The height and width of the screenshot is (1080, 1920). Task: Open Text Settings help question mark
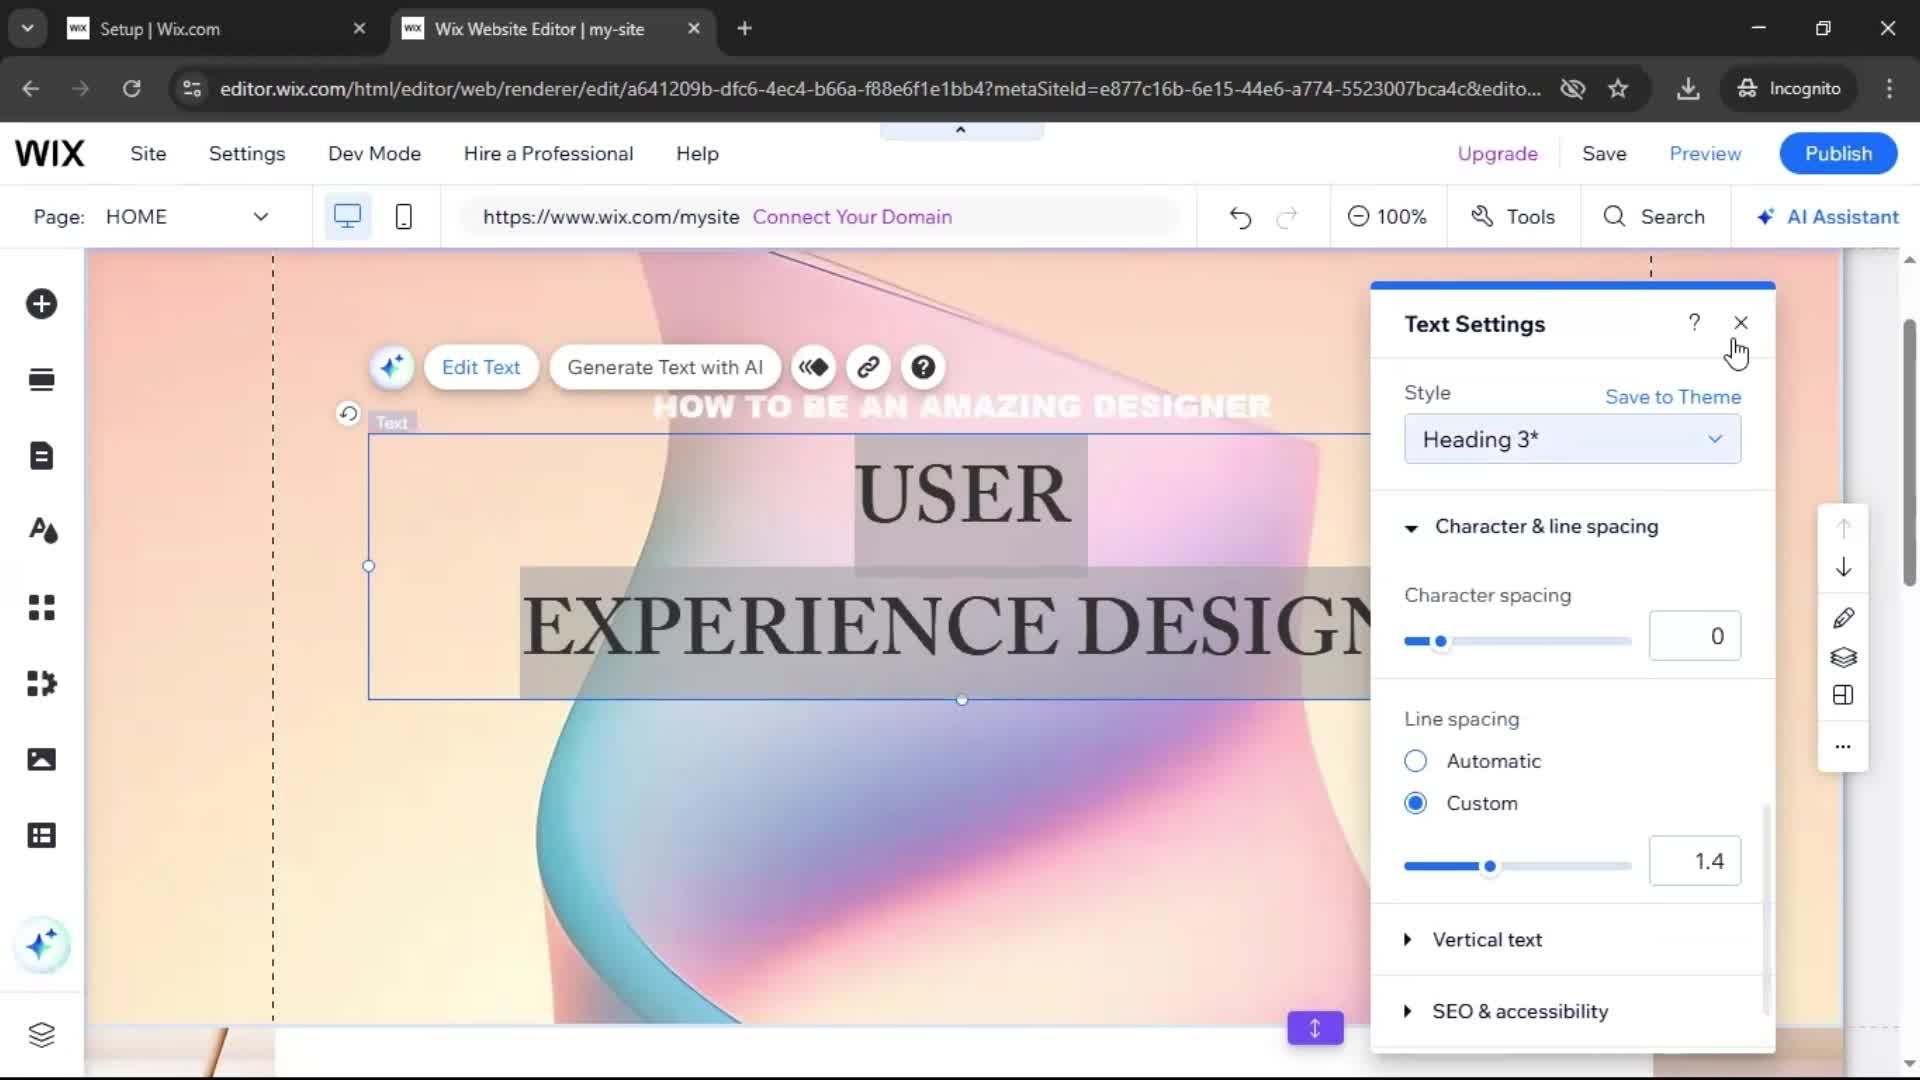coord(1694,322)
